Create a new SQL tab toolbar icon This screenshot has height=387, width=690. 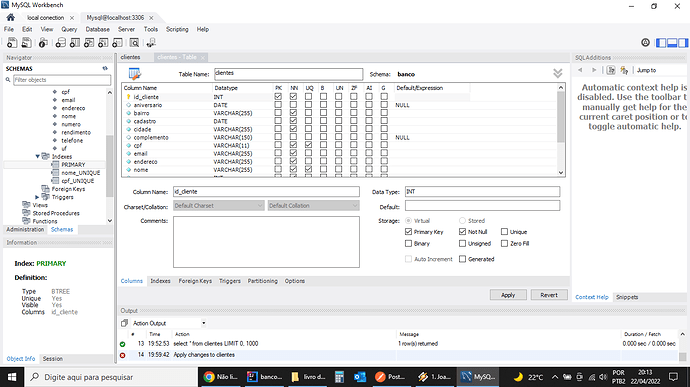tap(12, 43)
